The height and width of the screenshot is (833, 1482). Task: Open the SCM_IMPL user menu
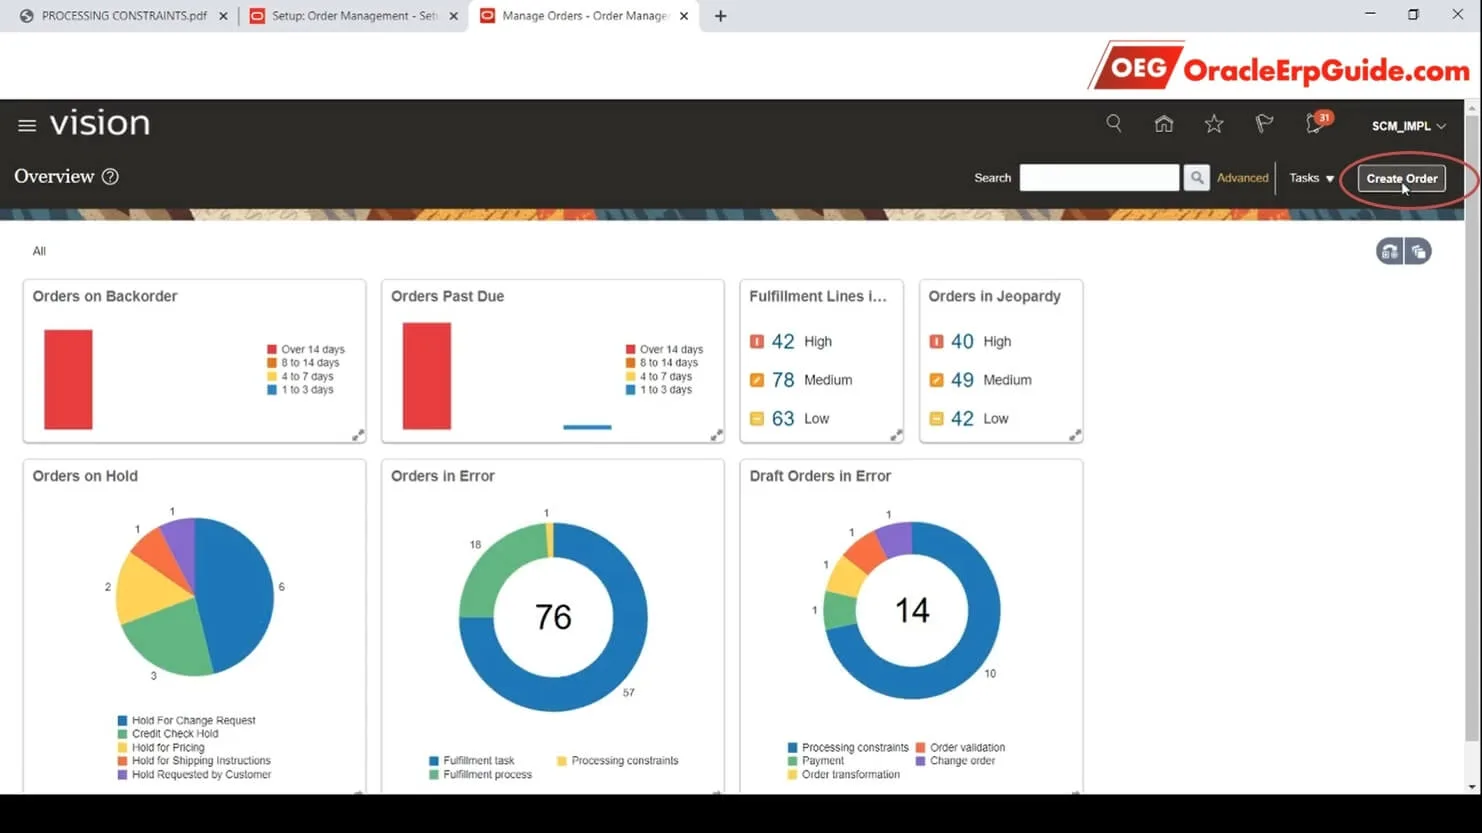pos(1408,126)
